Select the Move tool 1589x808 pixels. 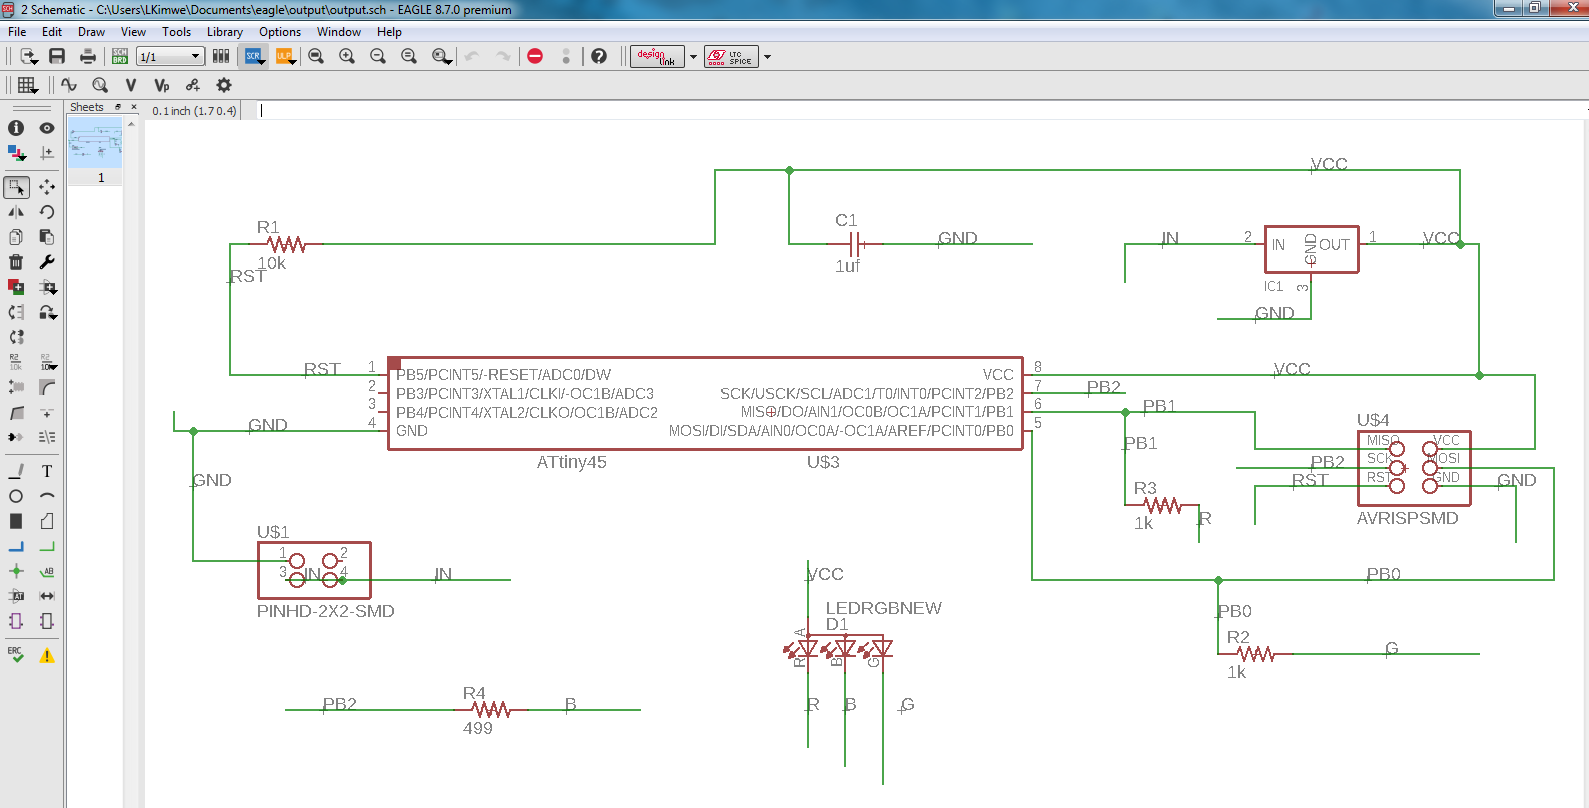[x=47, y=187]
